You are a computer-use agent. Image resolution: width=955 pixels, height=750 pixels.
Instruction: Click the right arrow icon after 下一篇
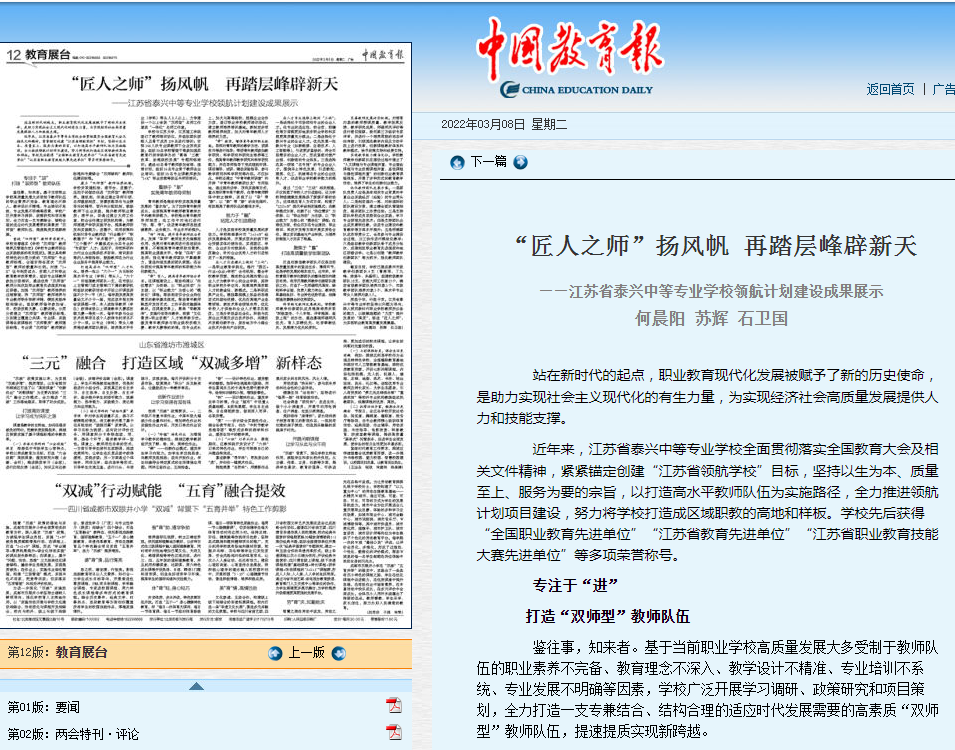[520, 162]
